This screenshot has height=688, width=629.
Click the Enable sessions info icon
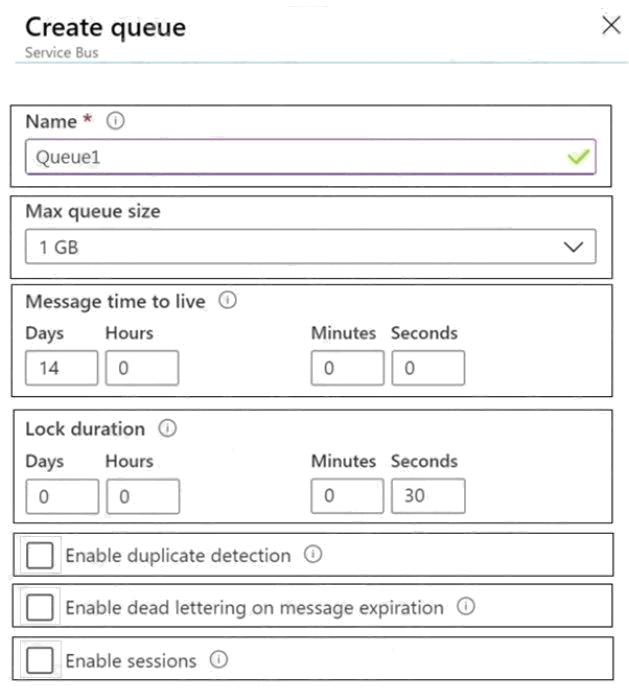[219, 660]
